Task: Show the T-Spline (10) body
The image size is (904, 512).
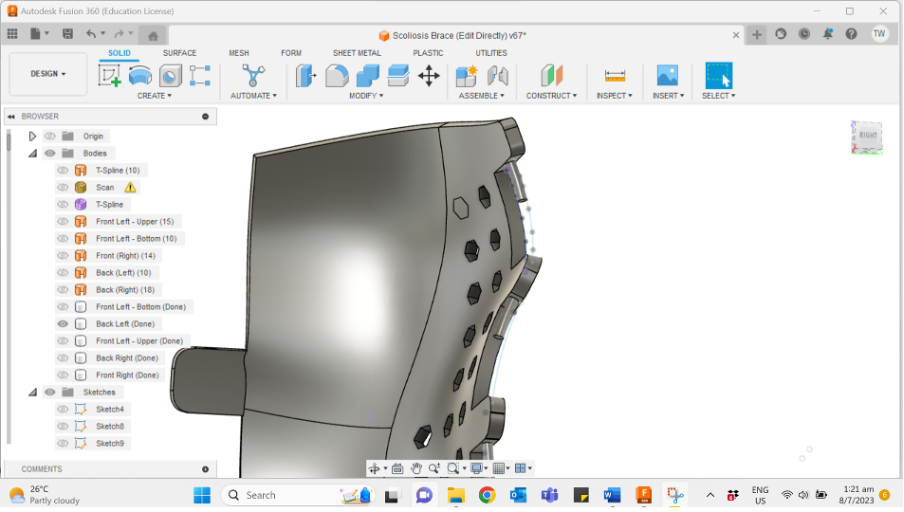Action: (63, 170)
